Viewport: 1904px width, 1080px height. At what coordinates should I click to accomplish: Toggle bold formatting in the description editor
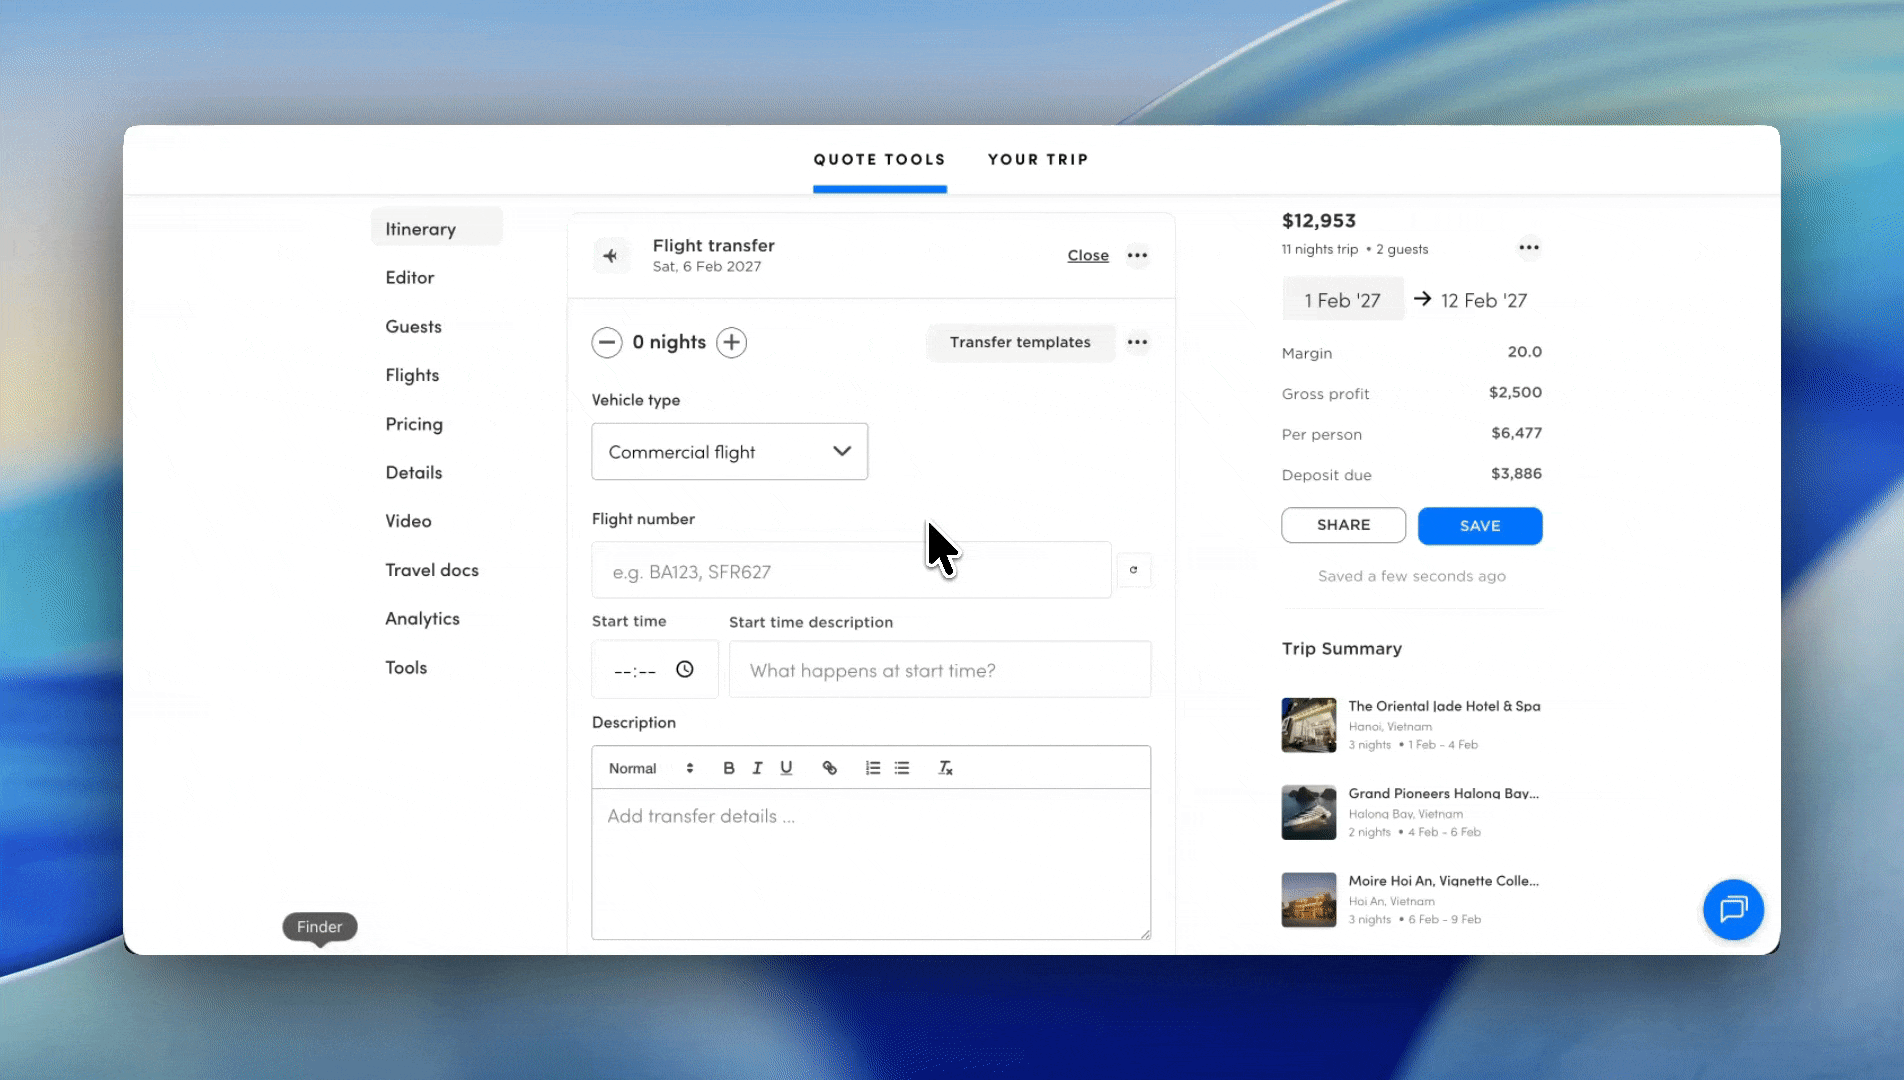728,767
